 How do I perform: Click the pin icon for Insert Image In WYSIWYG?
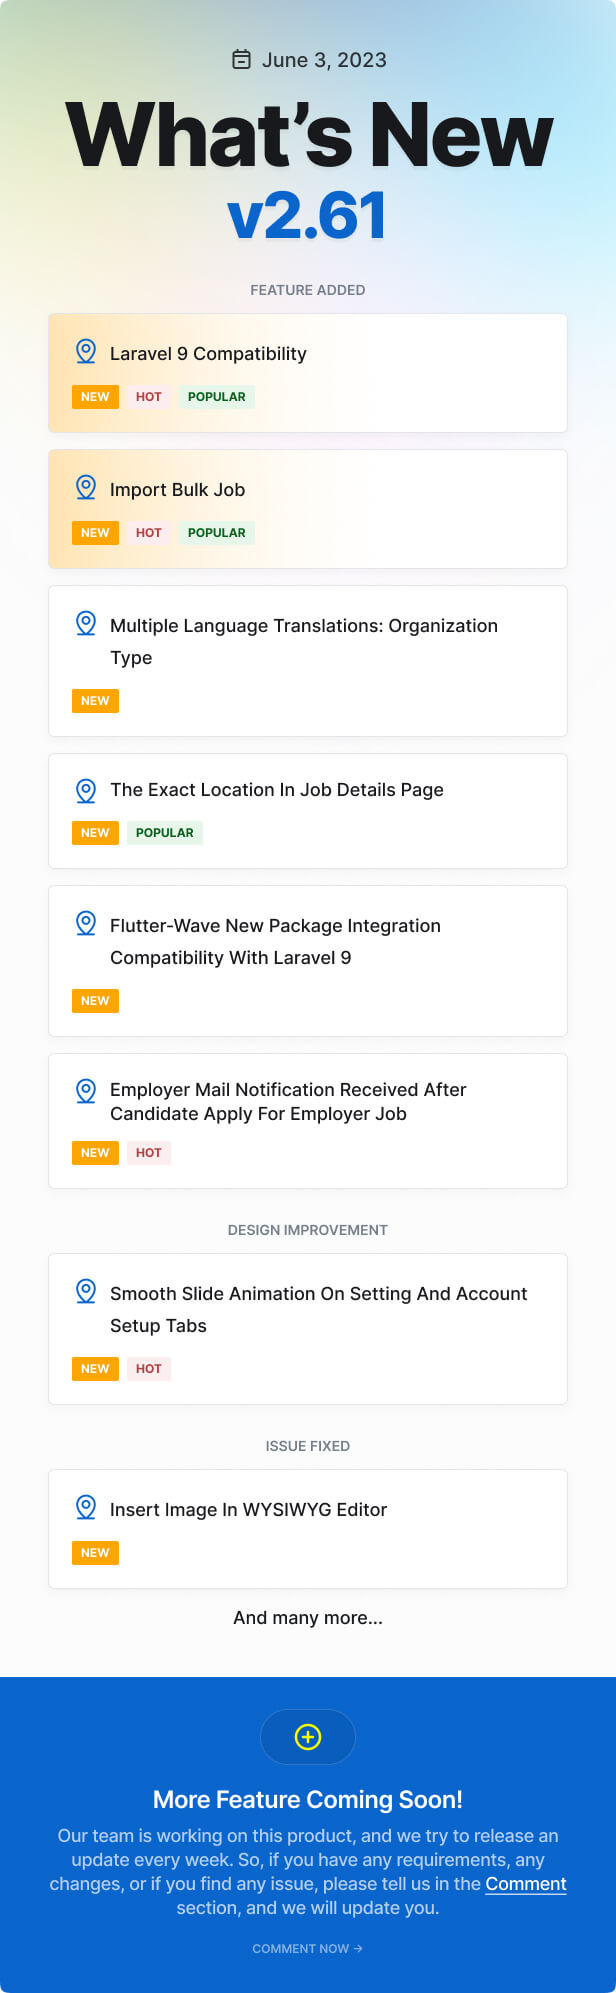coord(86,1507)
